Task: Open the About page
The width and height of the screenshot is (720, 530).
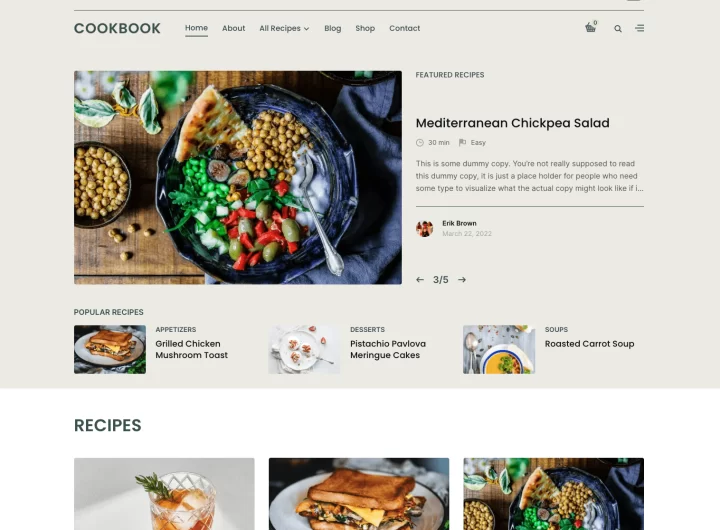Action: point(233,28)
